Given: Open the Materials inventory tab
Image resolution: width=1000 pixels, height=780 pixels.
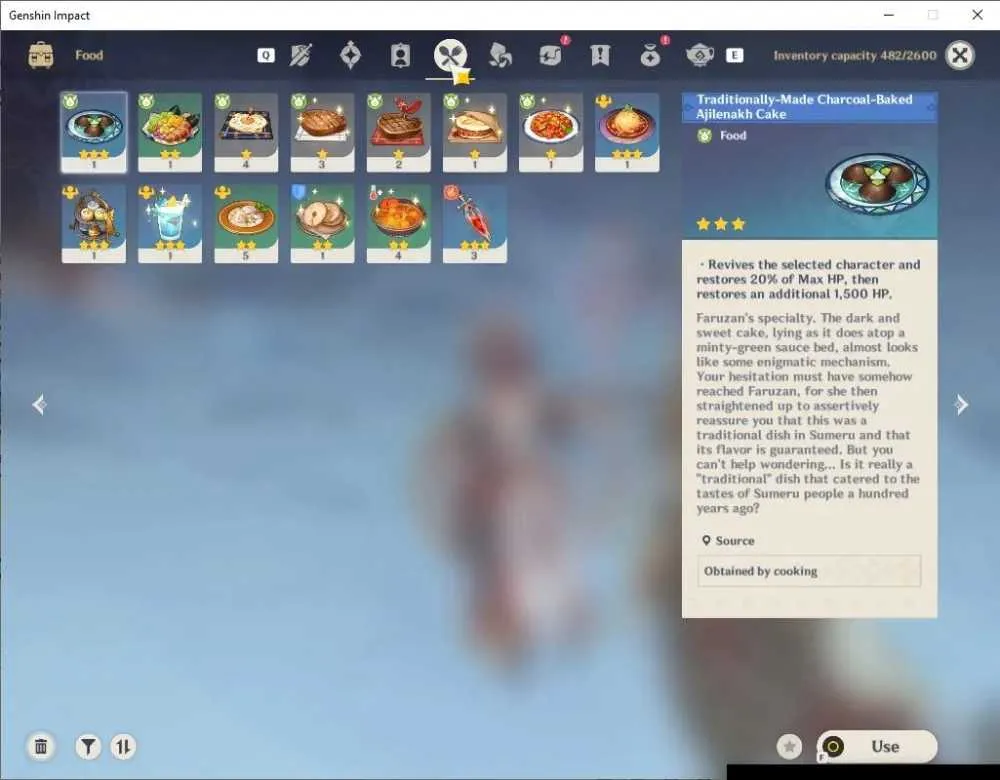Looking at the screenshot, I should (x=500, y=55).
